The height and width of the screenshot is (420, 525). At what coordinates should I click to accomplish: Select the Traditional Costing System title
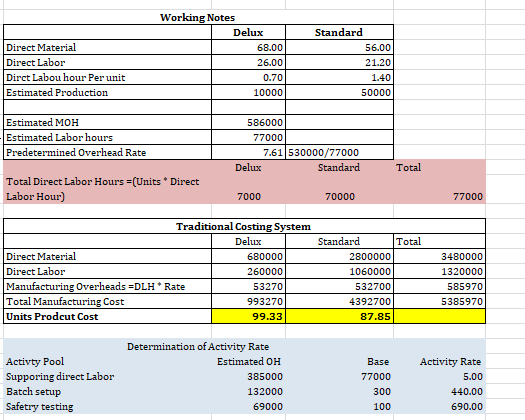pos(243,226)
